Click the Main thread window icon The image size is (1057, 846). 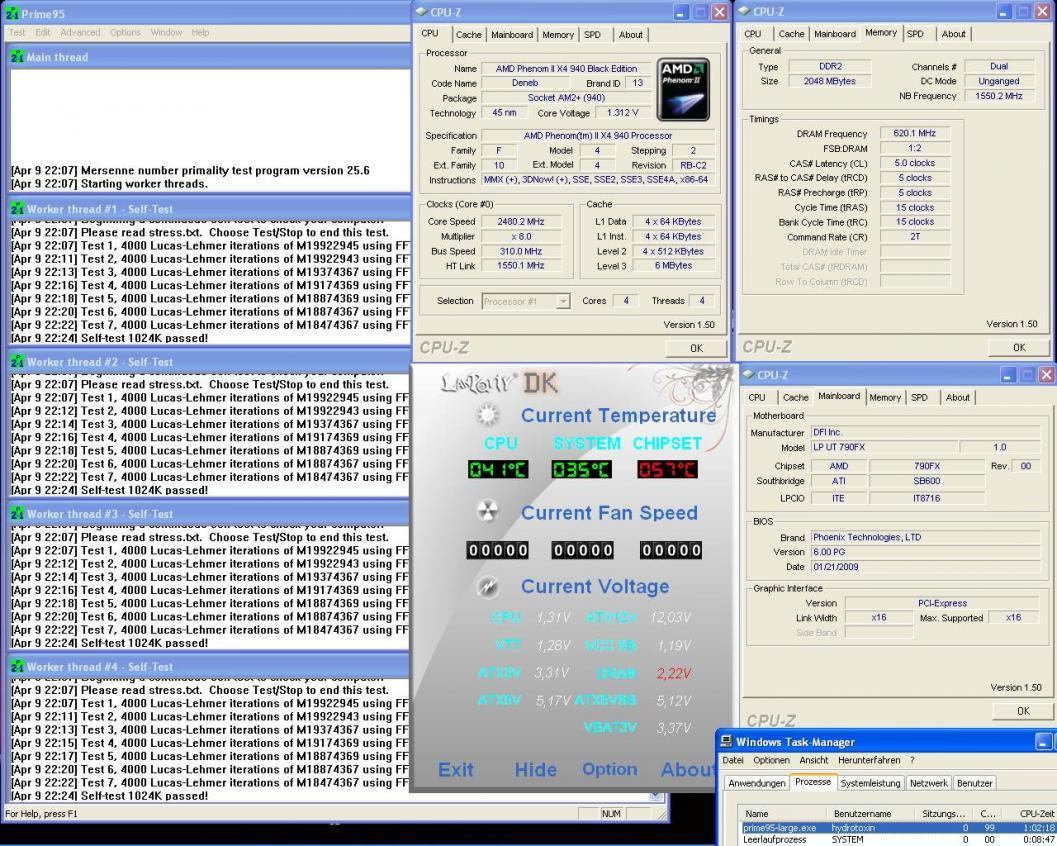(x=18, y=57)
